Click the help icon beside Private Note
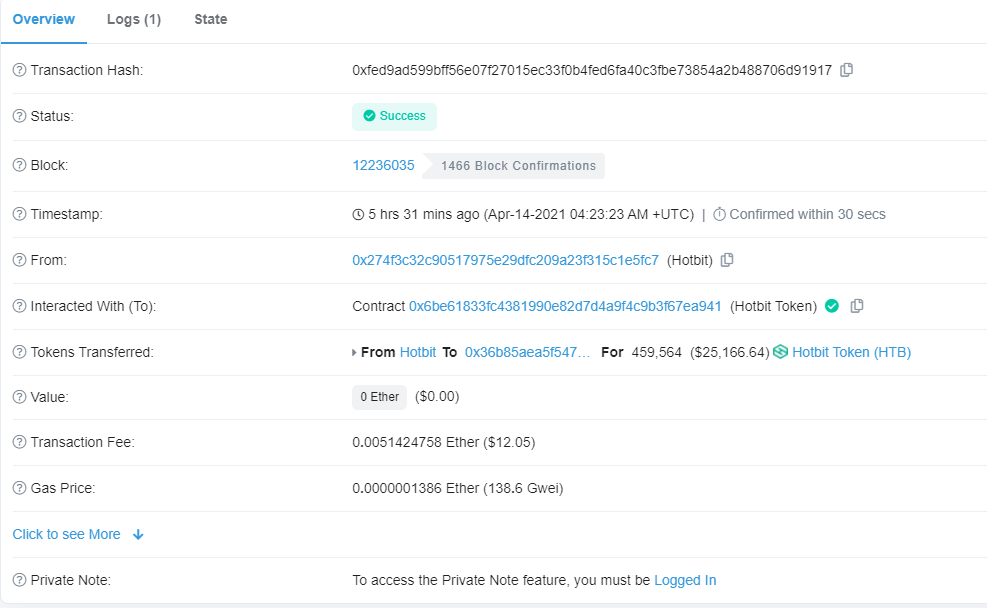This screenshot has width=987, height=608. click(19, 580)
